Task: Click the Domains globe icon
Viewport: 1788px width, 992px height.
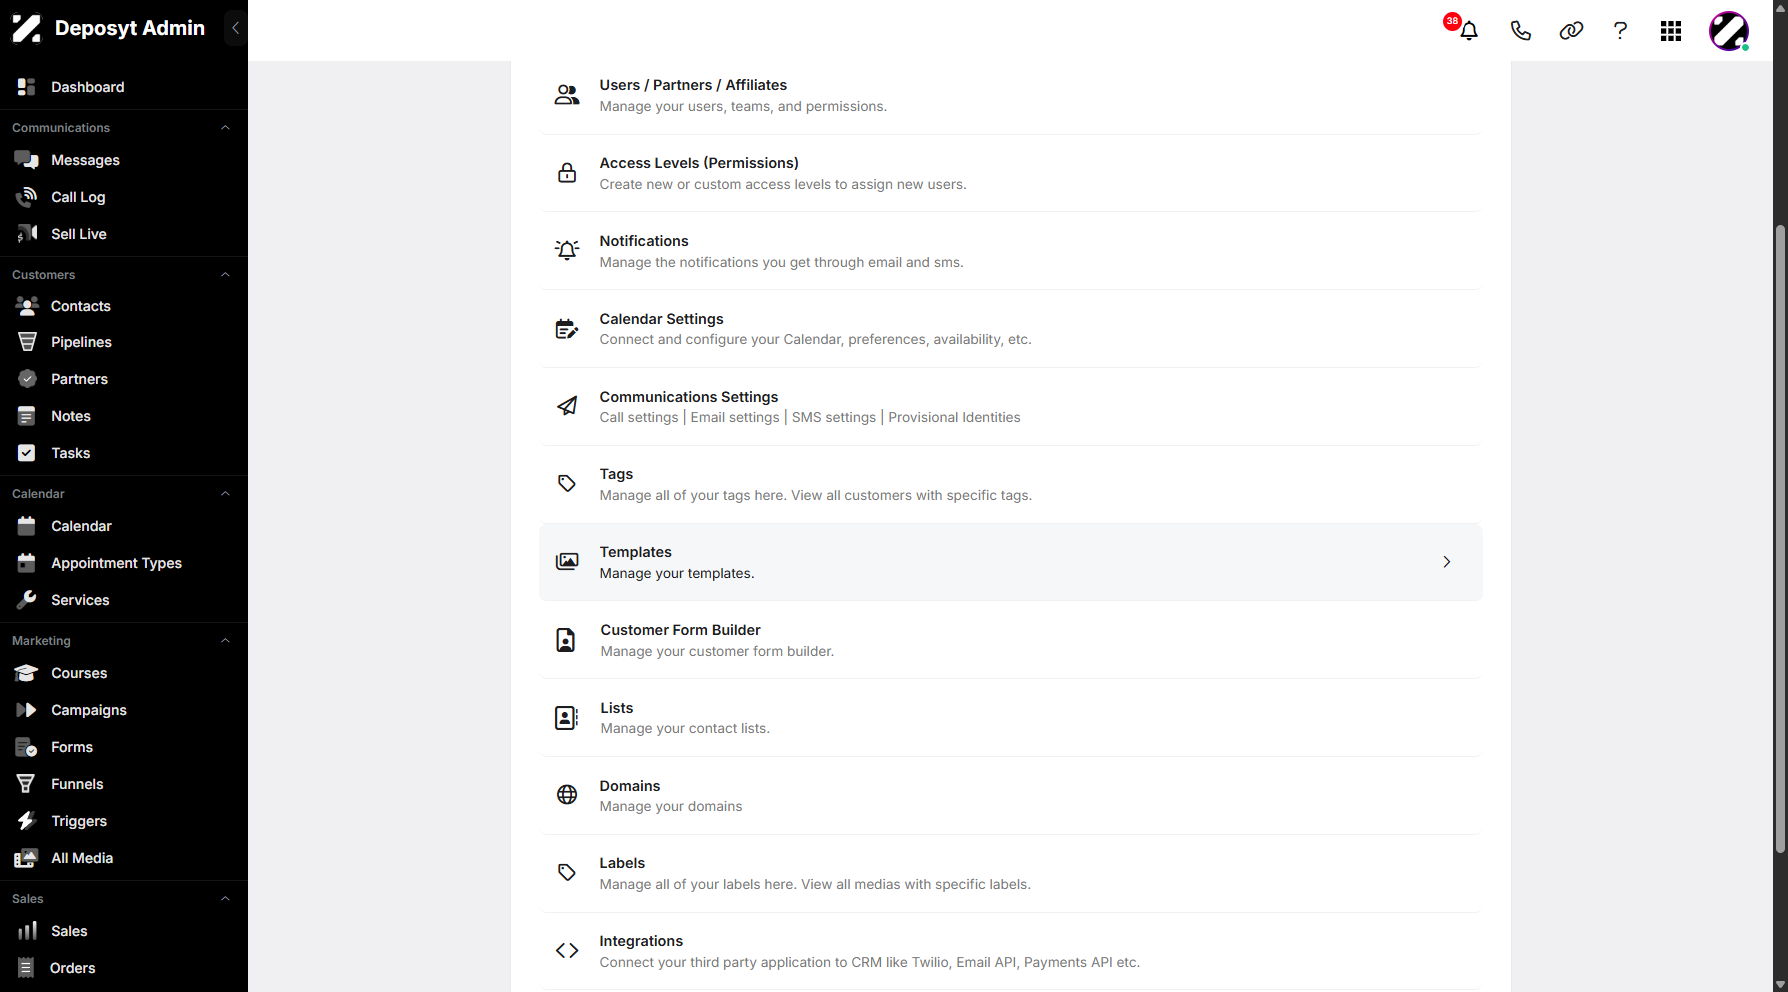Action: [567, 795]
